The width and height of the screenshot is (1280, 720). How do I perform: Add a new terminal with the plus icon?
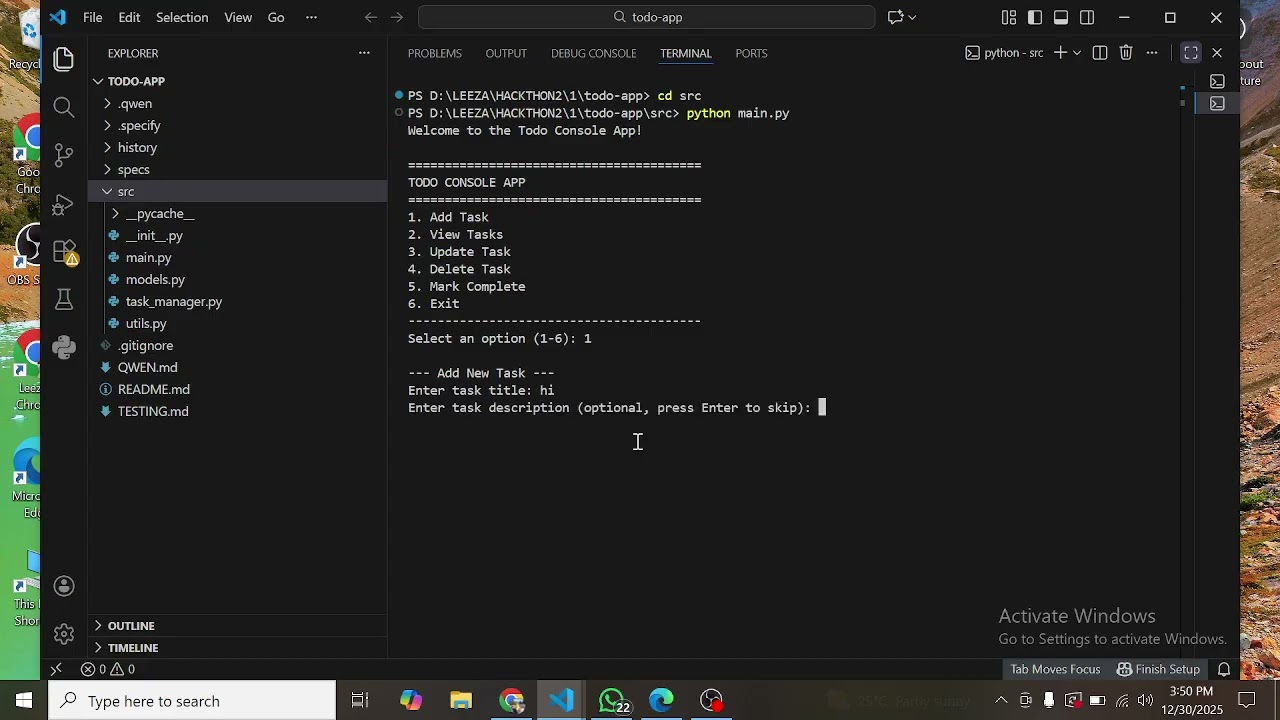tap(1060, 53)
